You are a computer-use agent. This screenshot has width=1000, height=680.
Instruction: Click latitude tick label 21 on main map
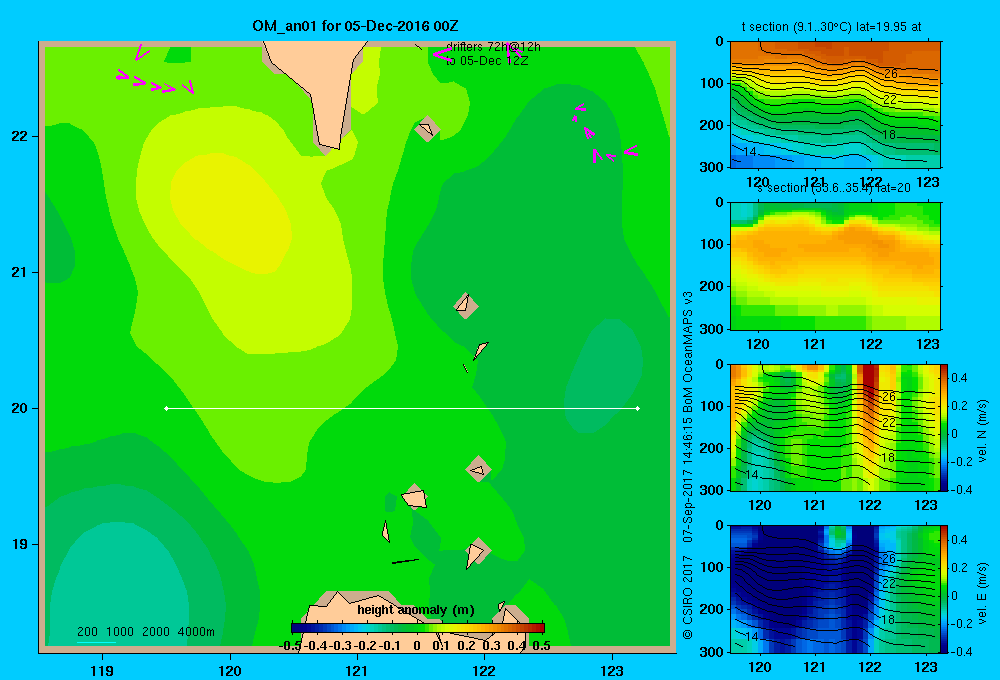point(20,272)
